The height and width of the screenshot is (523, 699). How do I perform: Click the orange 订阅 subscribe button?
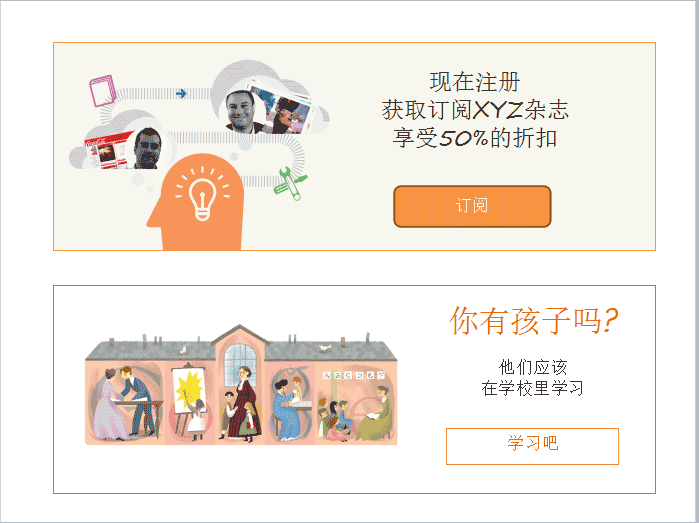tap(472, 206)
